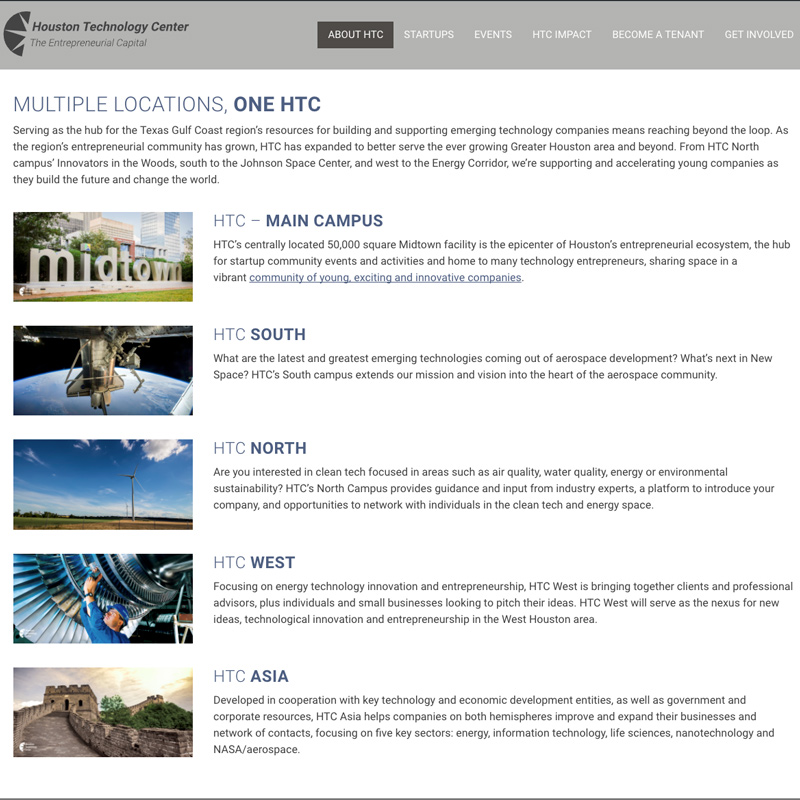Follow the community of young companies link
800x800 pixels.
(x=385, y=278)
